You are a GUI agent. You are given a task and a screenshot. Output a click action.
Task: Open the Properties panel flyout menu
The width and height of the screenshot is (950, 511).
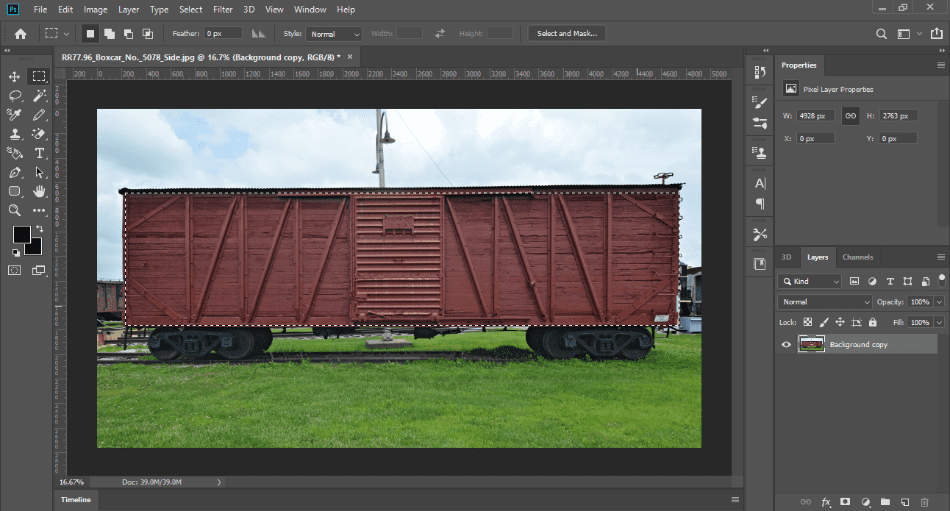click(x=940, y=65)
